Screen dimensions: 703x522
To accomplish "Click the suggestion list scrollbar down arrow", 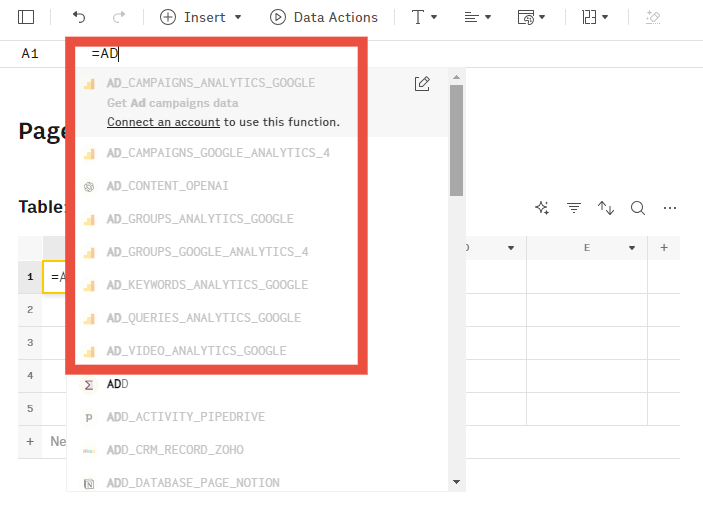I will [x=456, y=483].
